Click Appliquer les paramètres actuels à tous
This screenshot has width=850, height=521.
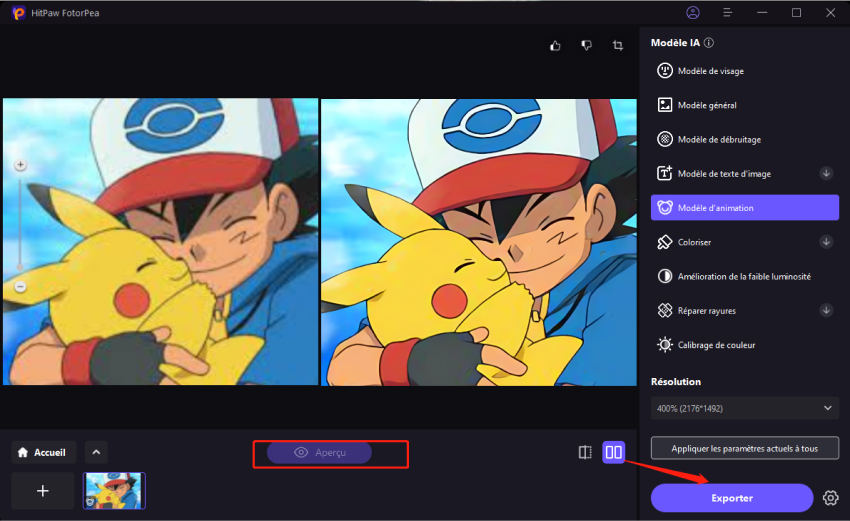(745, 448)
